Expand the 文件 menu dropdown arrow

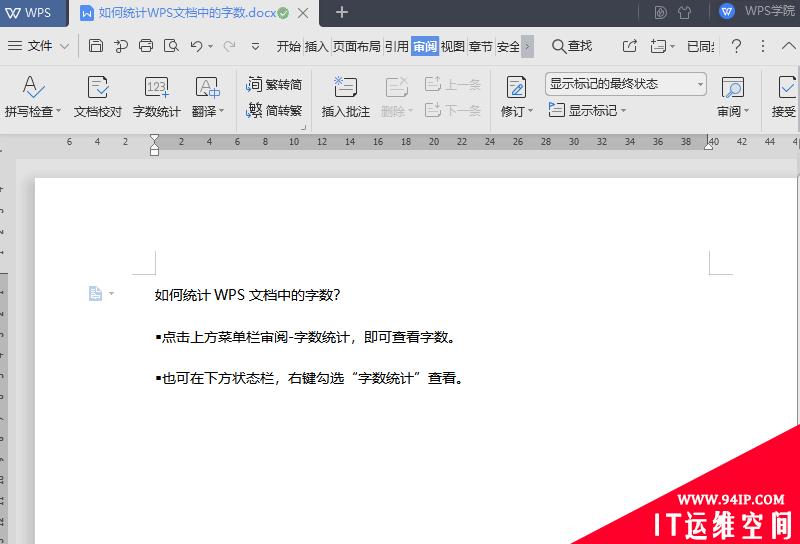pyautogui.click(x=65, y=46)
